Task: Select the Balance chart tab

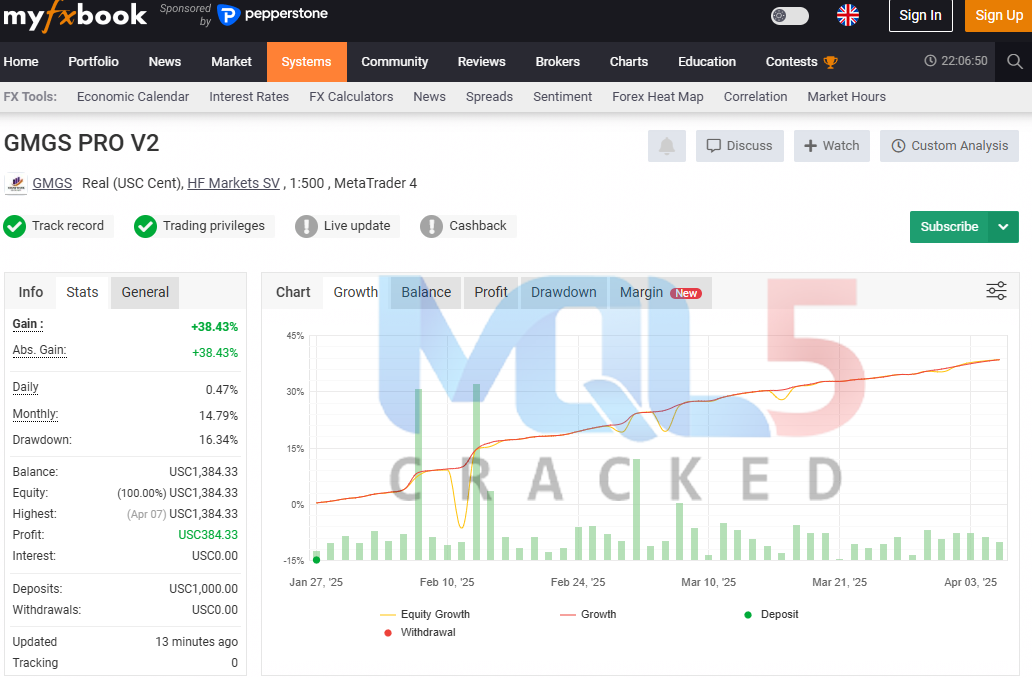Action: coord(426,292)
